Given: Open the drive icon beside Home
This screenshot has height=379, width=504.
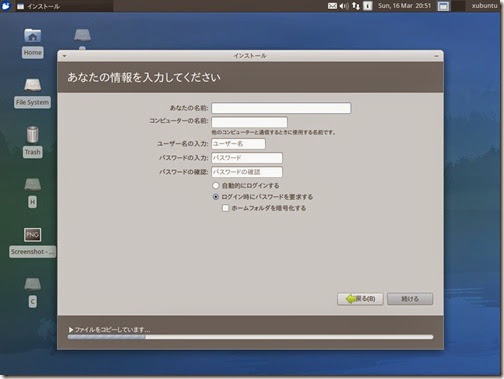Looking at the screenshot, I should (x=82, y=35).
